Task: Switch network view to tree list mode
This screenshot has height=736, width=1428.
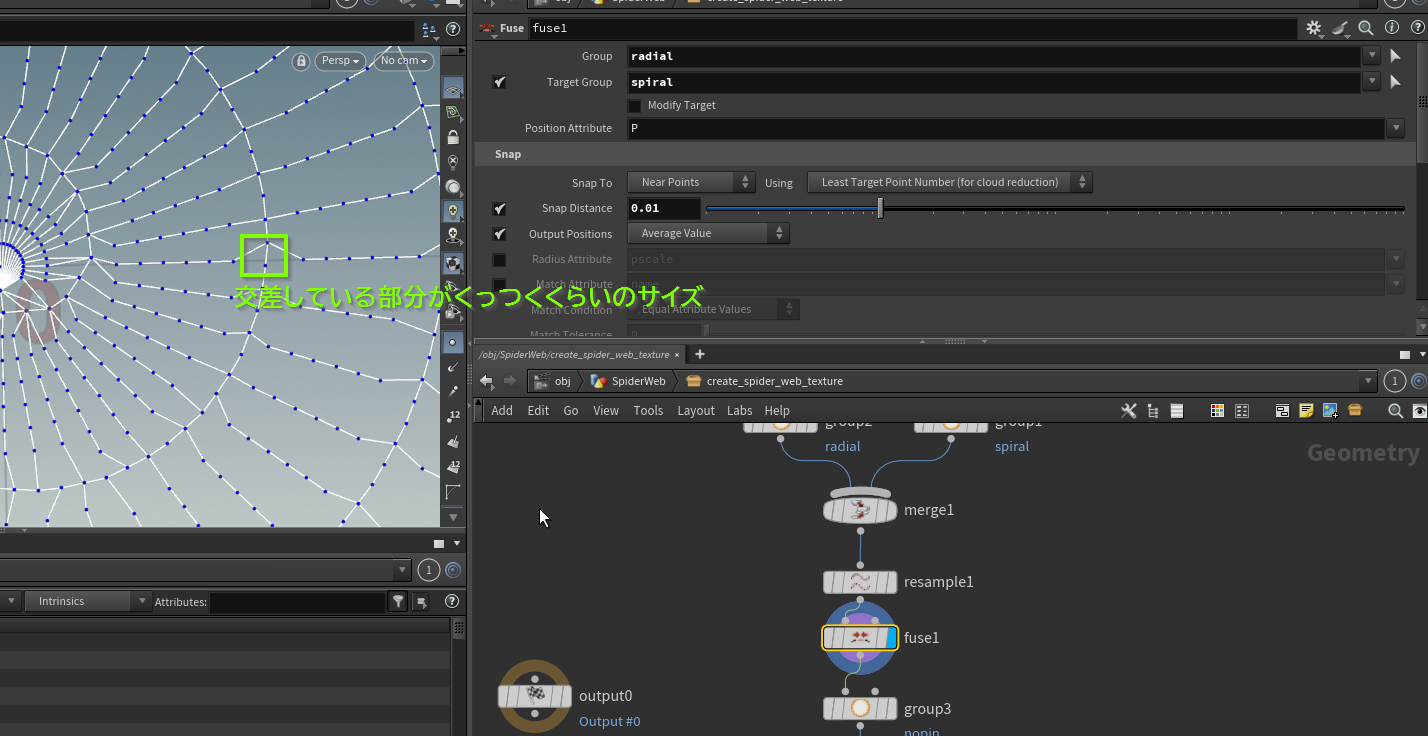Action: click(x=1153, y=410)
